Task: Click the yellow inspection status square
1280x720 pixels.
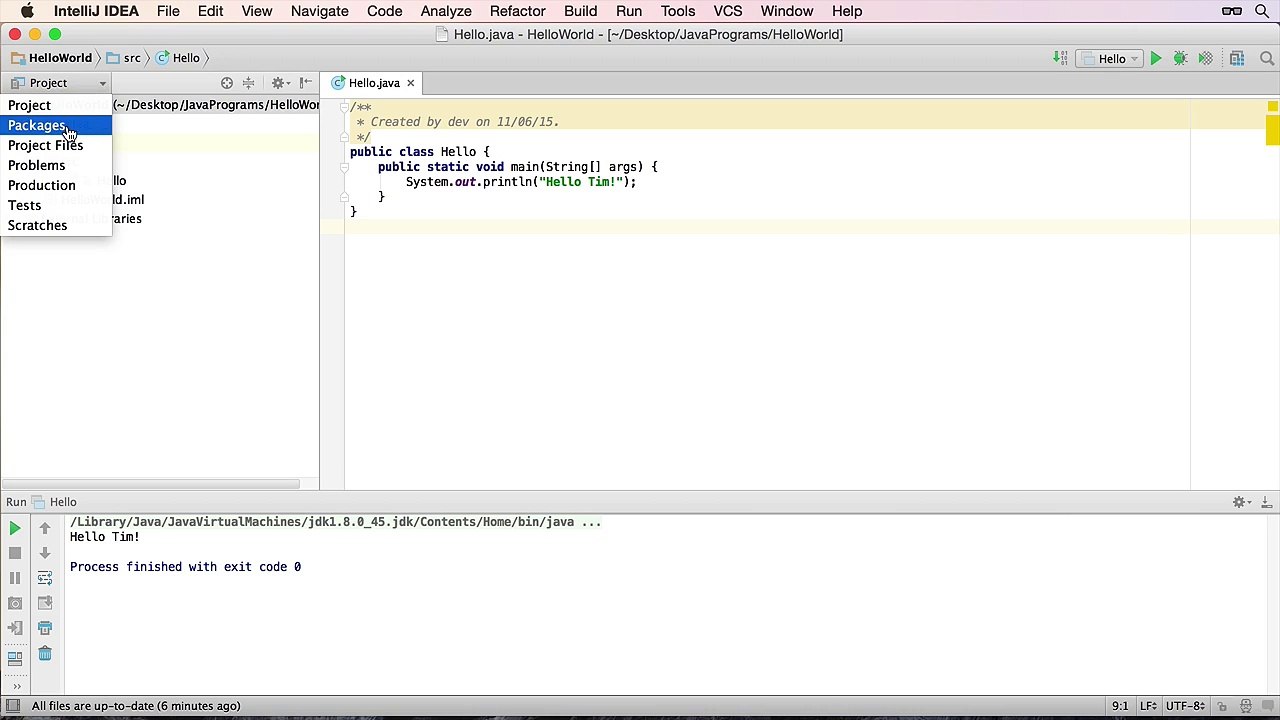Action: point(1272,106)
